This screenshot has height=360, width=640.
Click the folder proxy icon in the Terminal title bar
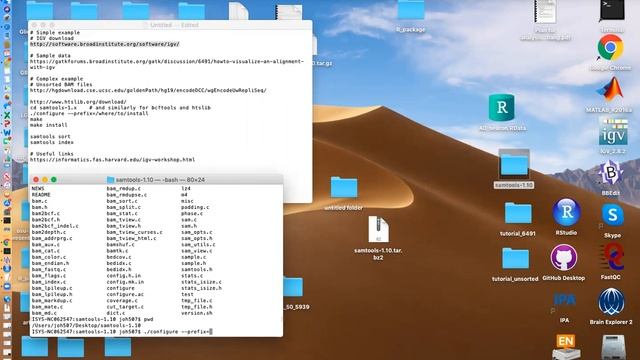[x=110, y=180]
